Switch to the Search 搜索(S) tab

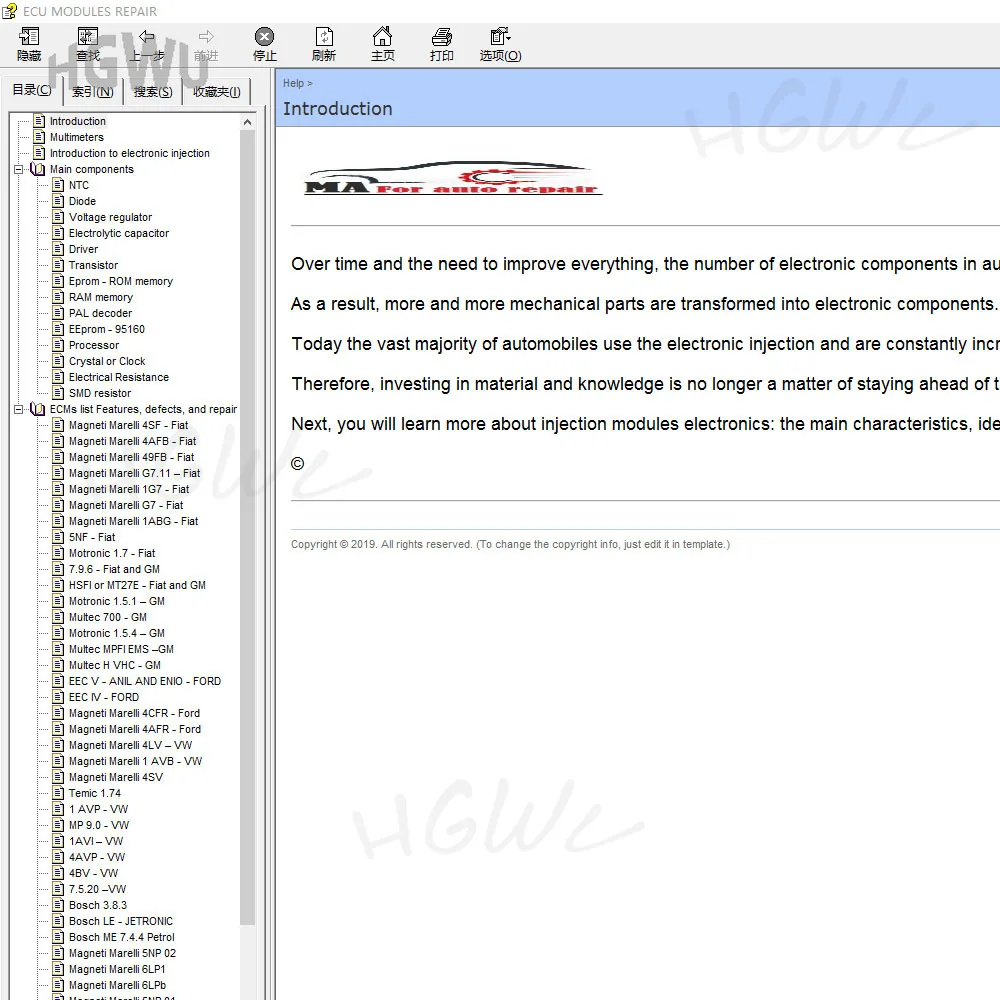click(x=153, y=92)
